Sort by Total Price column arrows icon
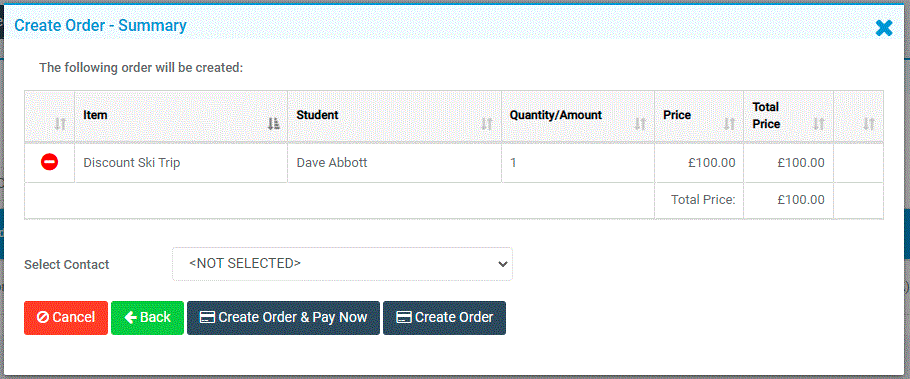Viewport: 910px width, 379px height. pos(819,124)
